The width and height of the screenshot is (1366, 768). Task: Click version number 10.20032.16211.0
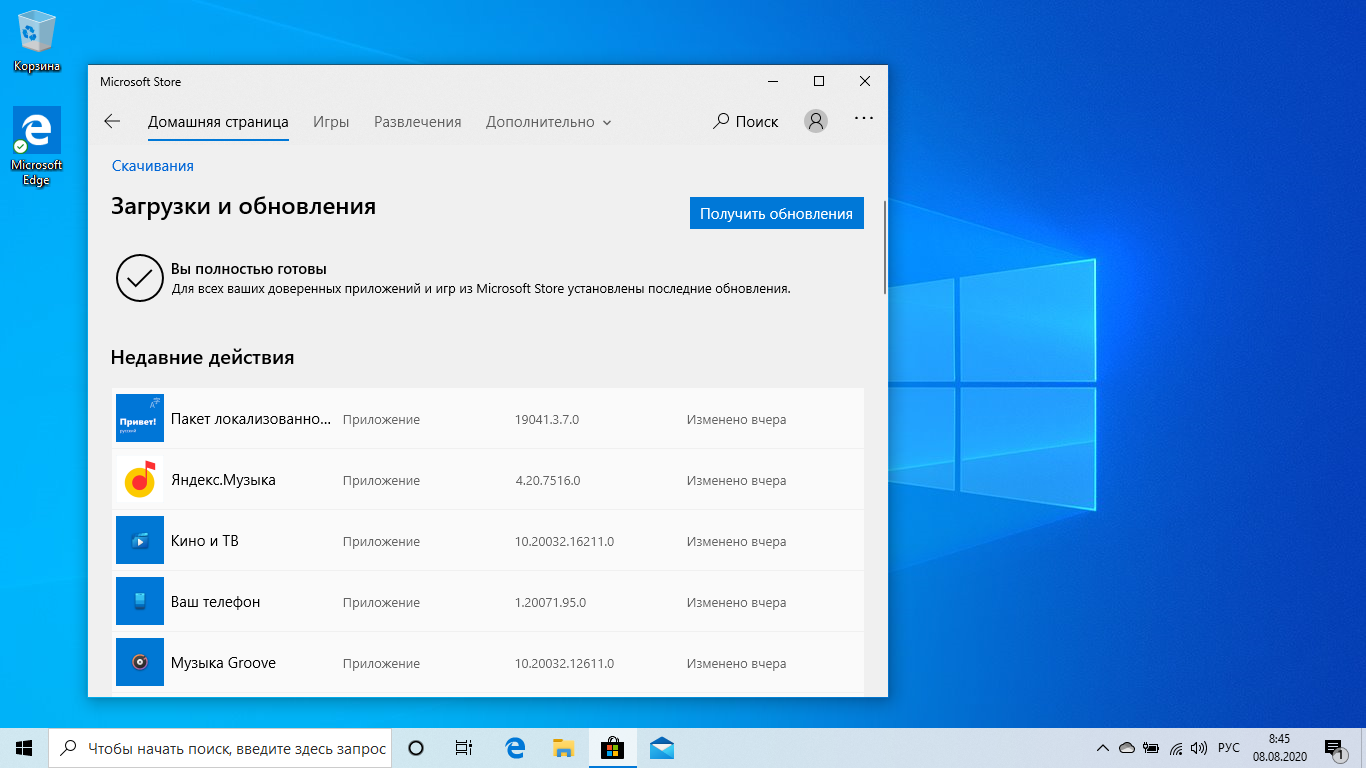click(564, 542)
